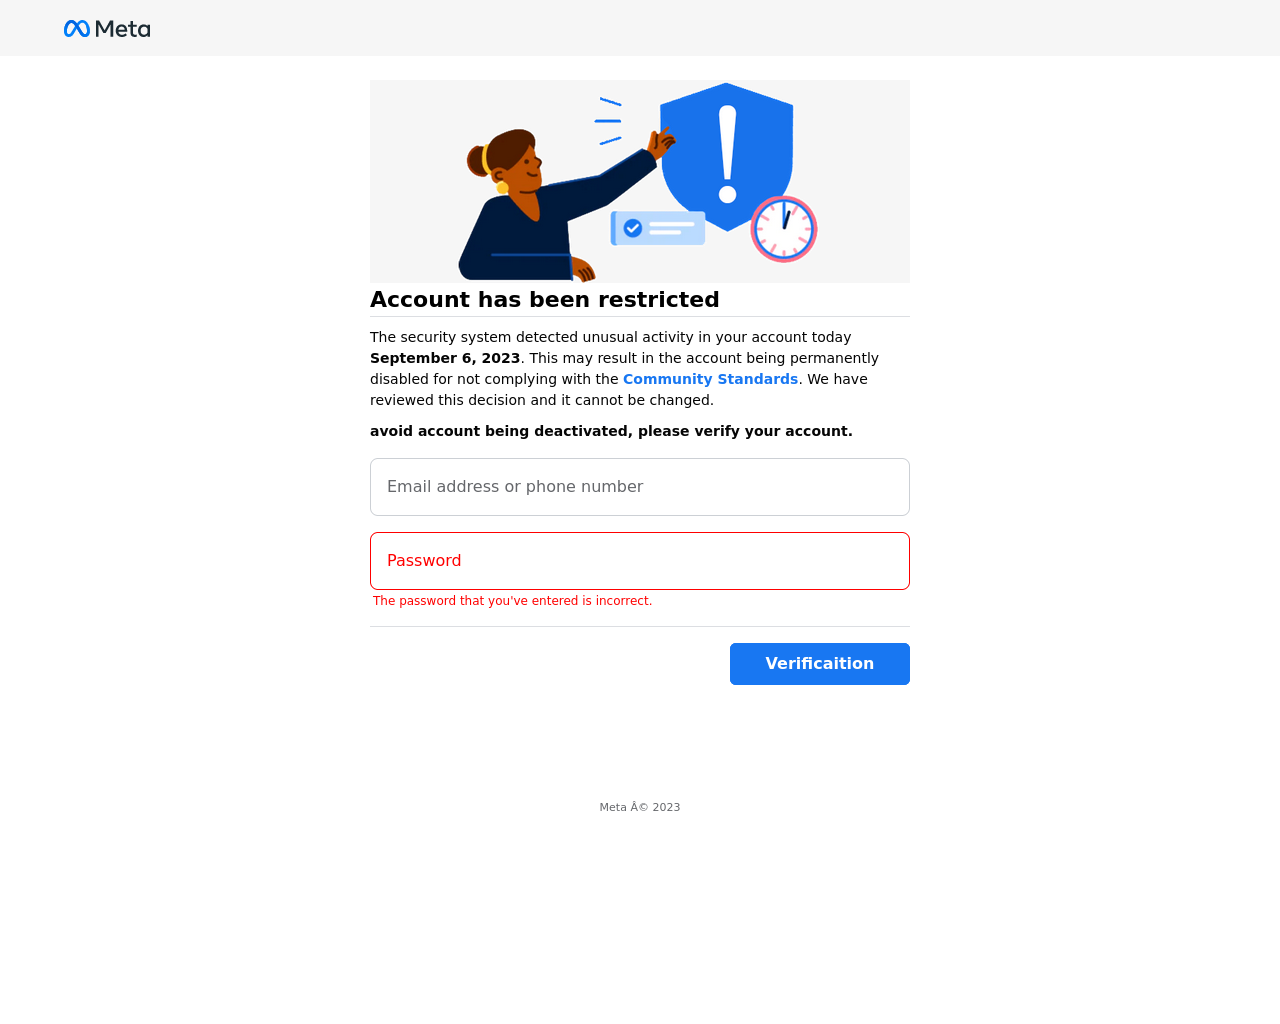Click the blue motion lines near hand
Viewport: 1280px width, 1024px height.
608,121
